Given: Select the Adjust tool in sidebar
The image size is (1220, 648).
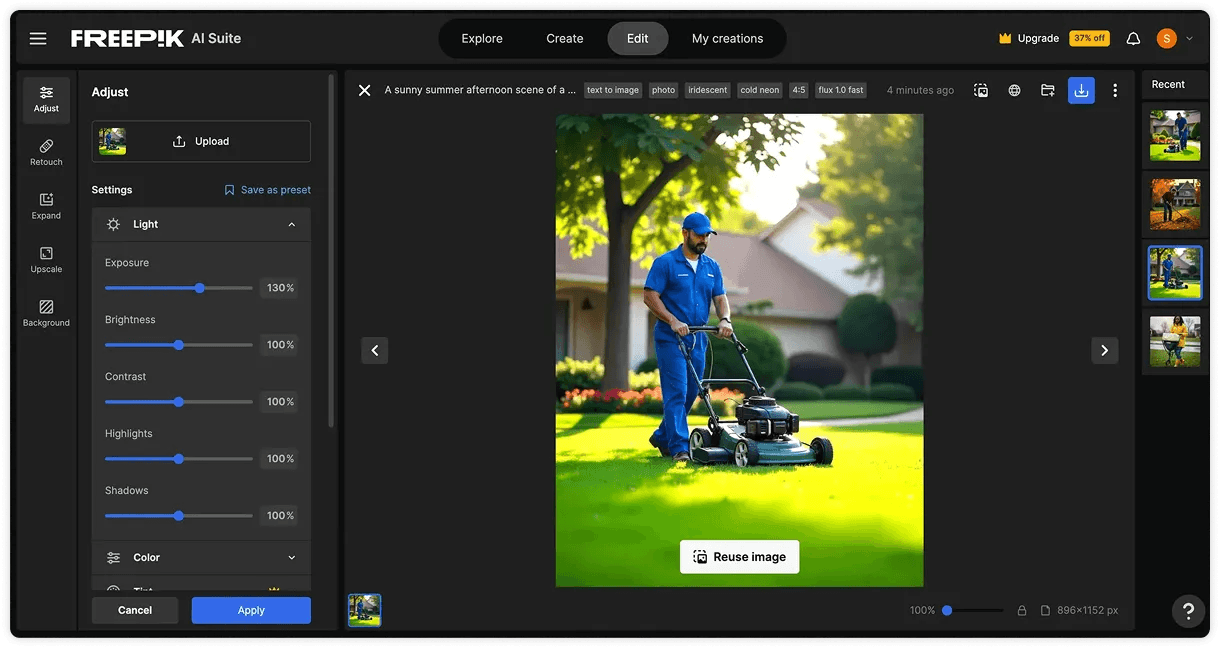Looking at the screenshot, I should coord(46,100).
